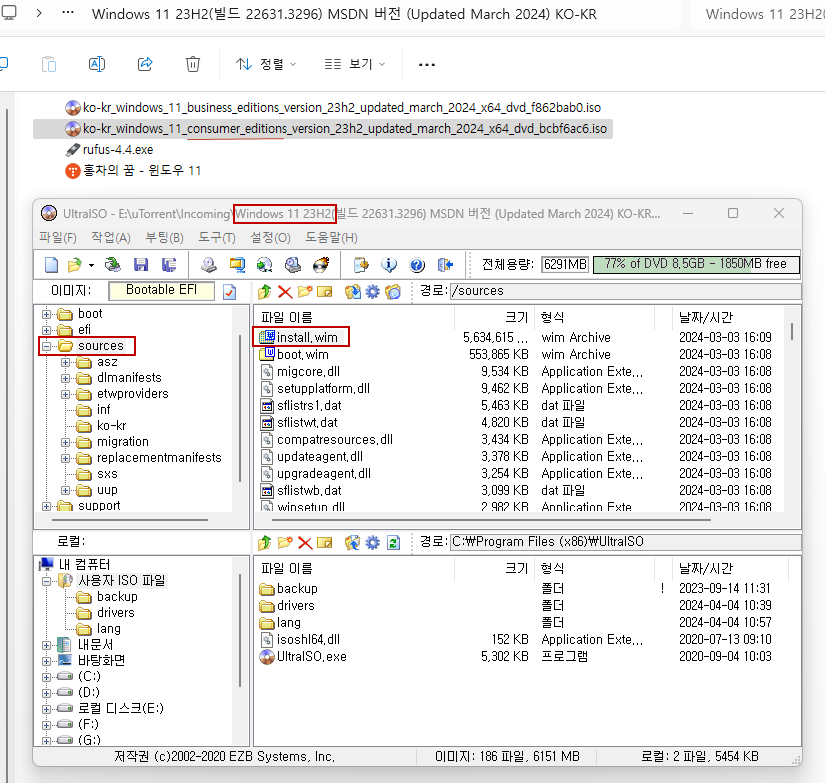This screenshot has height=783, width=825.
Task: Click the Compress ISO toolbar icon
Action: coord(237,265)
